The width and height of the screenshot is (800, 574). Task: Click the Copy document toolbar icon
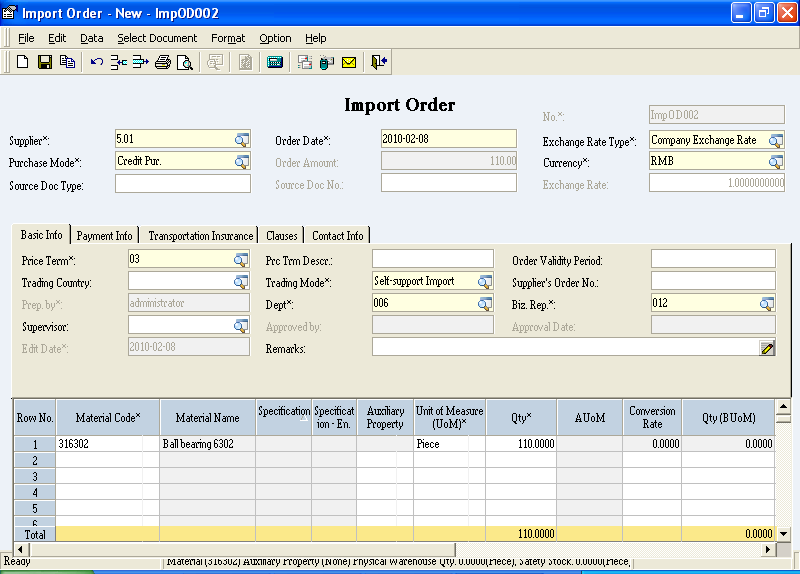pos(67,62)
